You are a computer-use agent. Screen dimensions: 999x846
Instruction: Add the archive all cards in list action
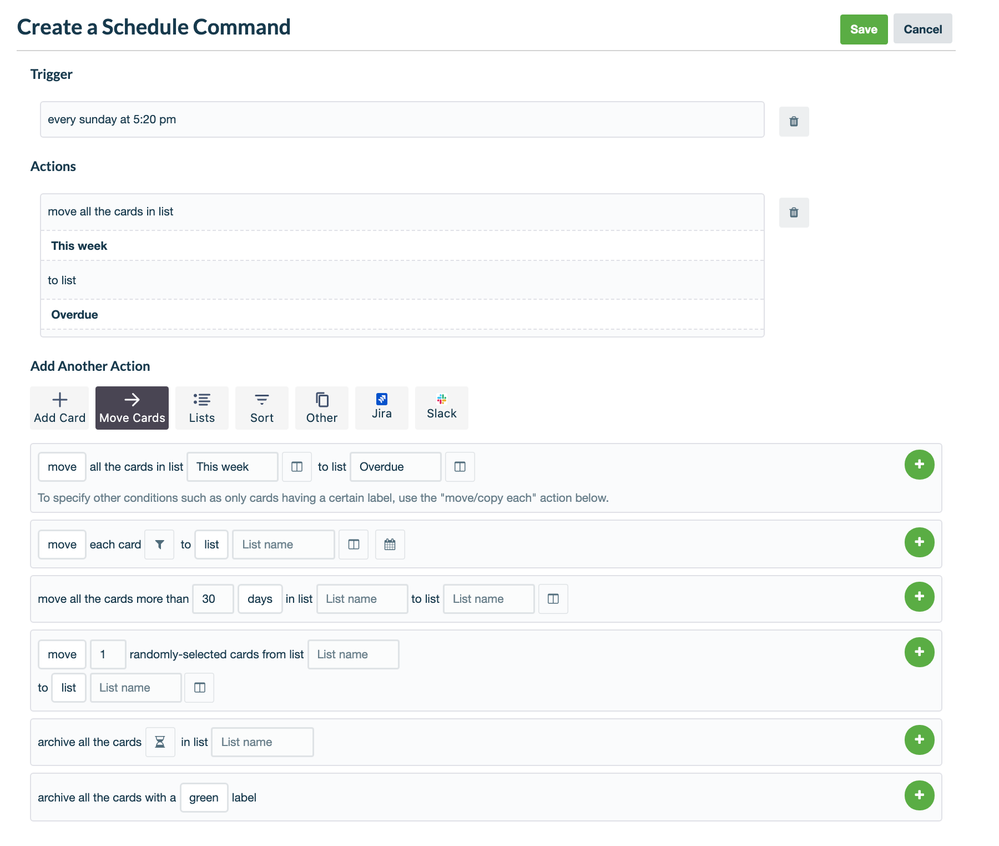coord(919,740)
